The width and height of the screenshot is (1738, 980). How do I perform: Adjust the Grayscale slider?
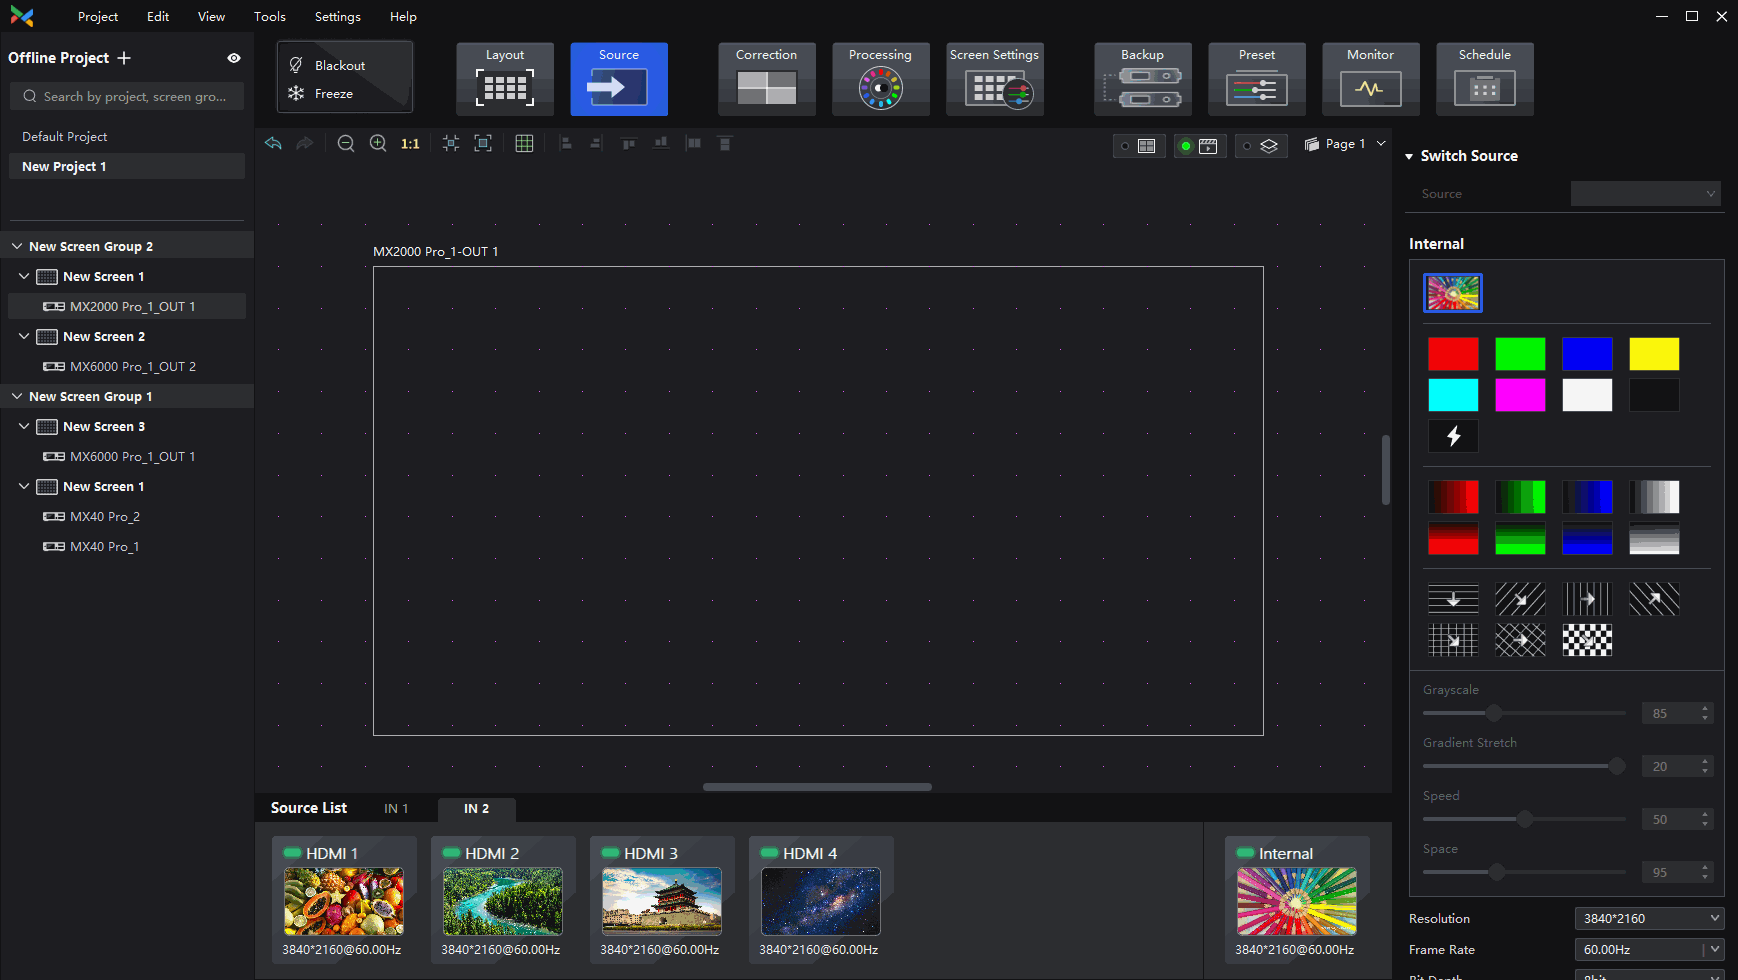coord(1494,713)
